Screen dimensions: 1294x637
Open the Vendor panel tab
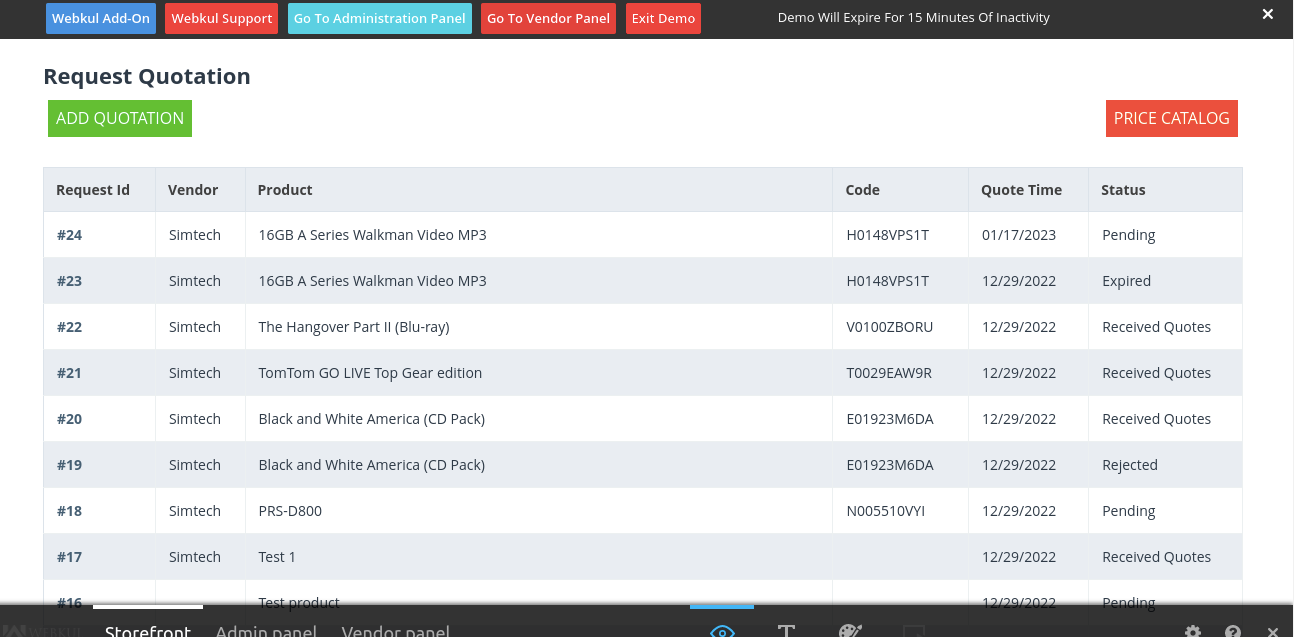395,630
